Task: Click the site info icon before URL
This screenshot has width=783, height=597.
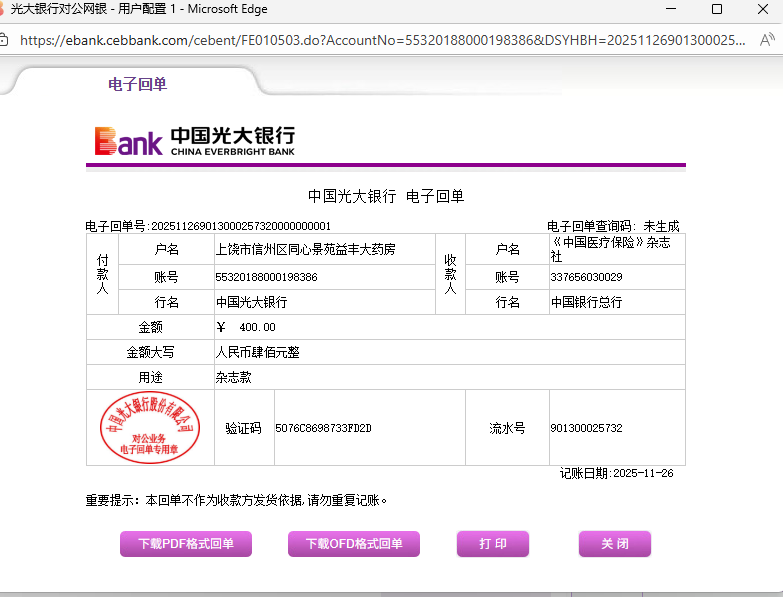Action: (x=5, y=41)
